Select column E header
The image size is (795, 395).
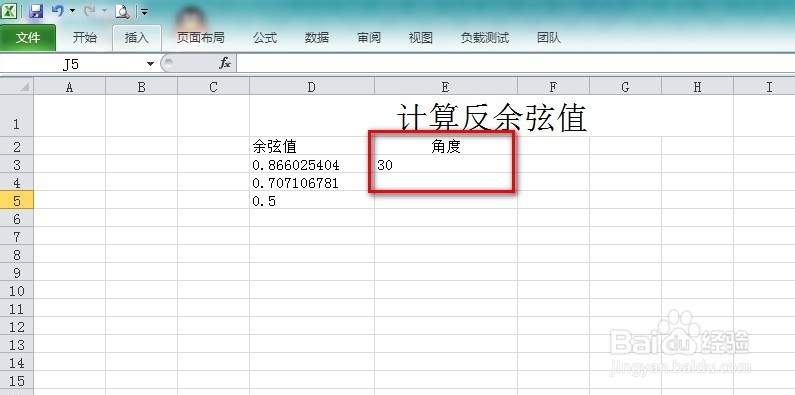tap(446, 87)
